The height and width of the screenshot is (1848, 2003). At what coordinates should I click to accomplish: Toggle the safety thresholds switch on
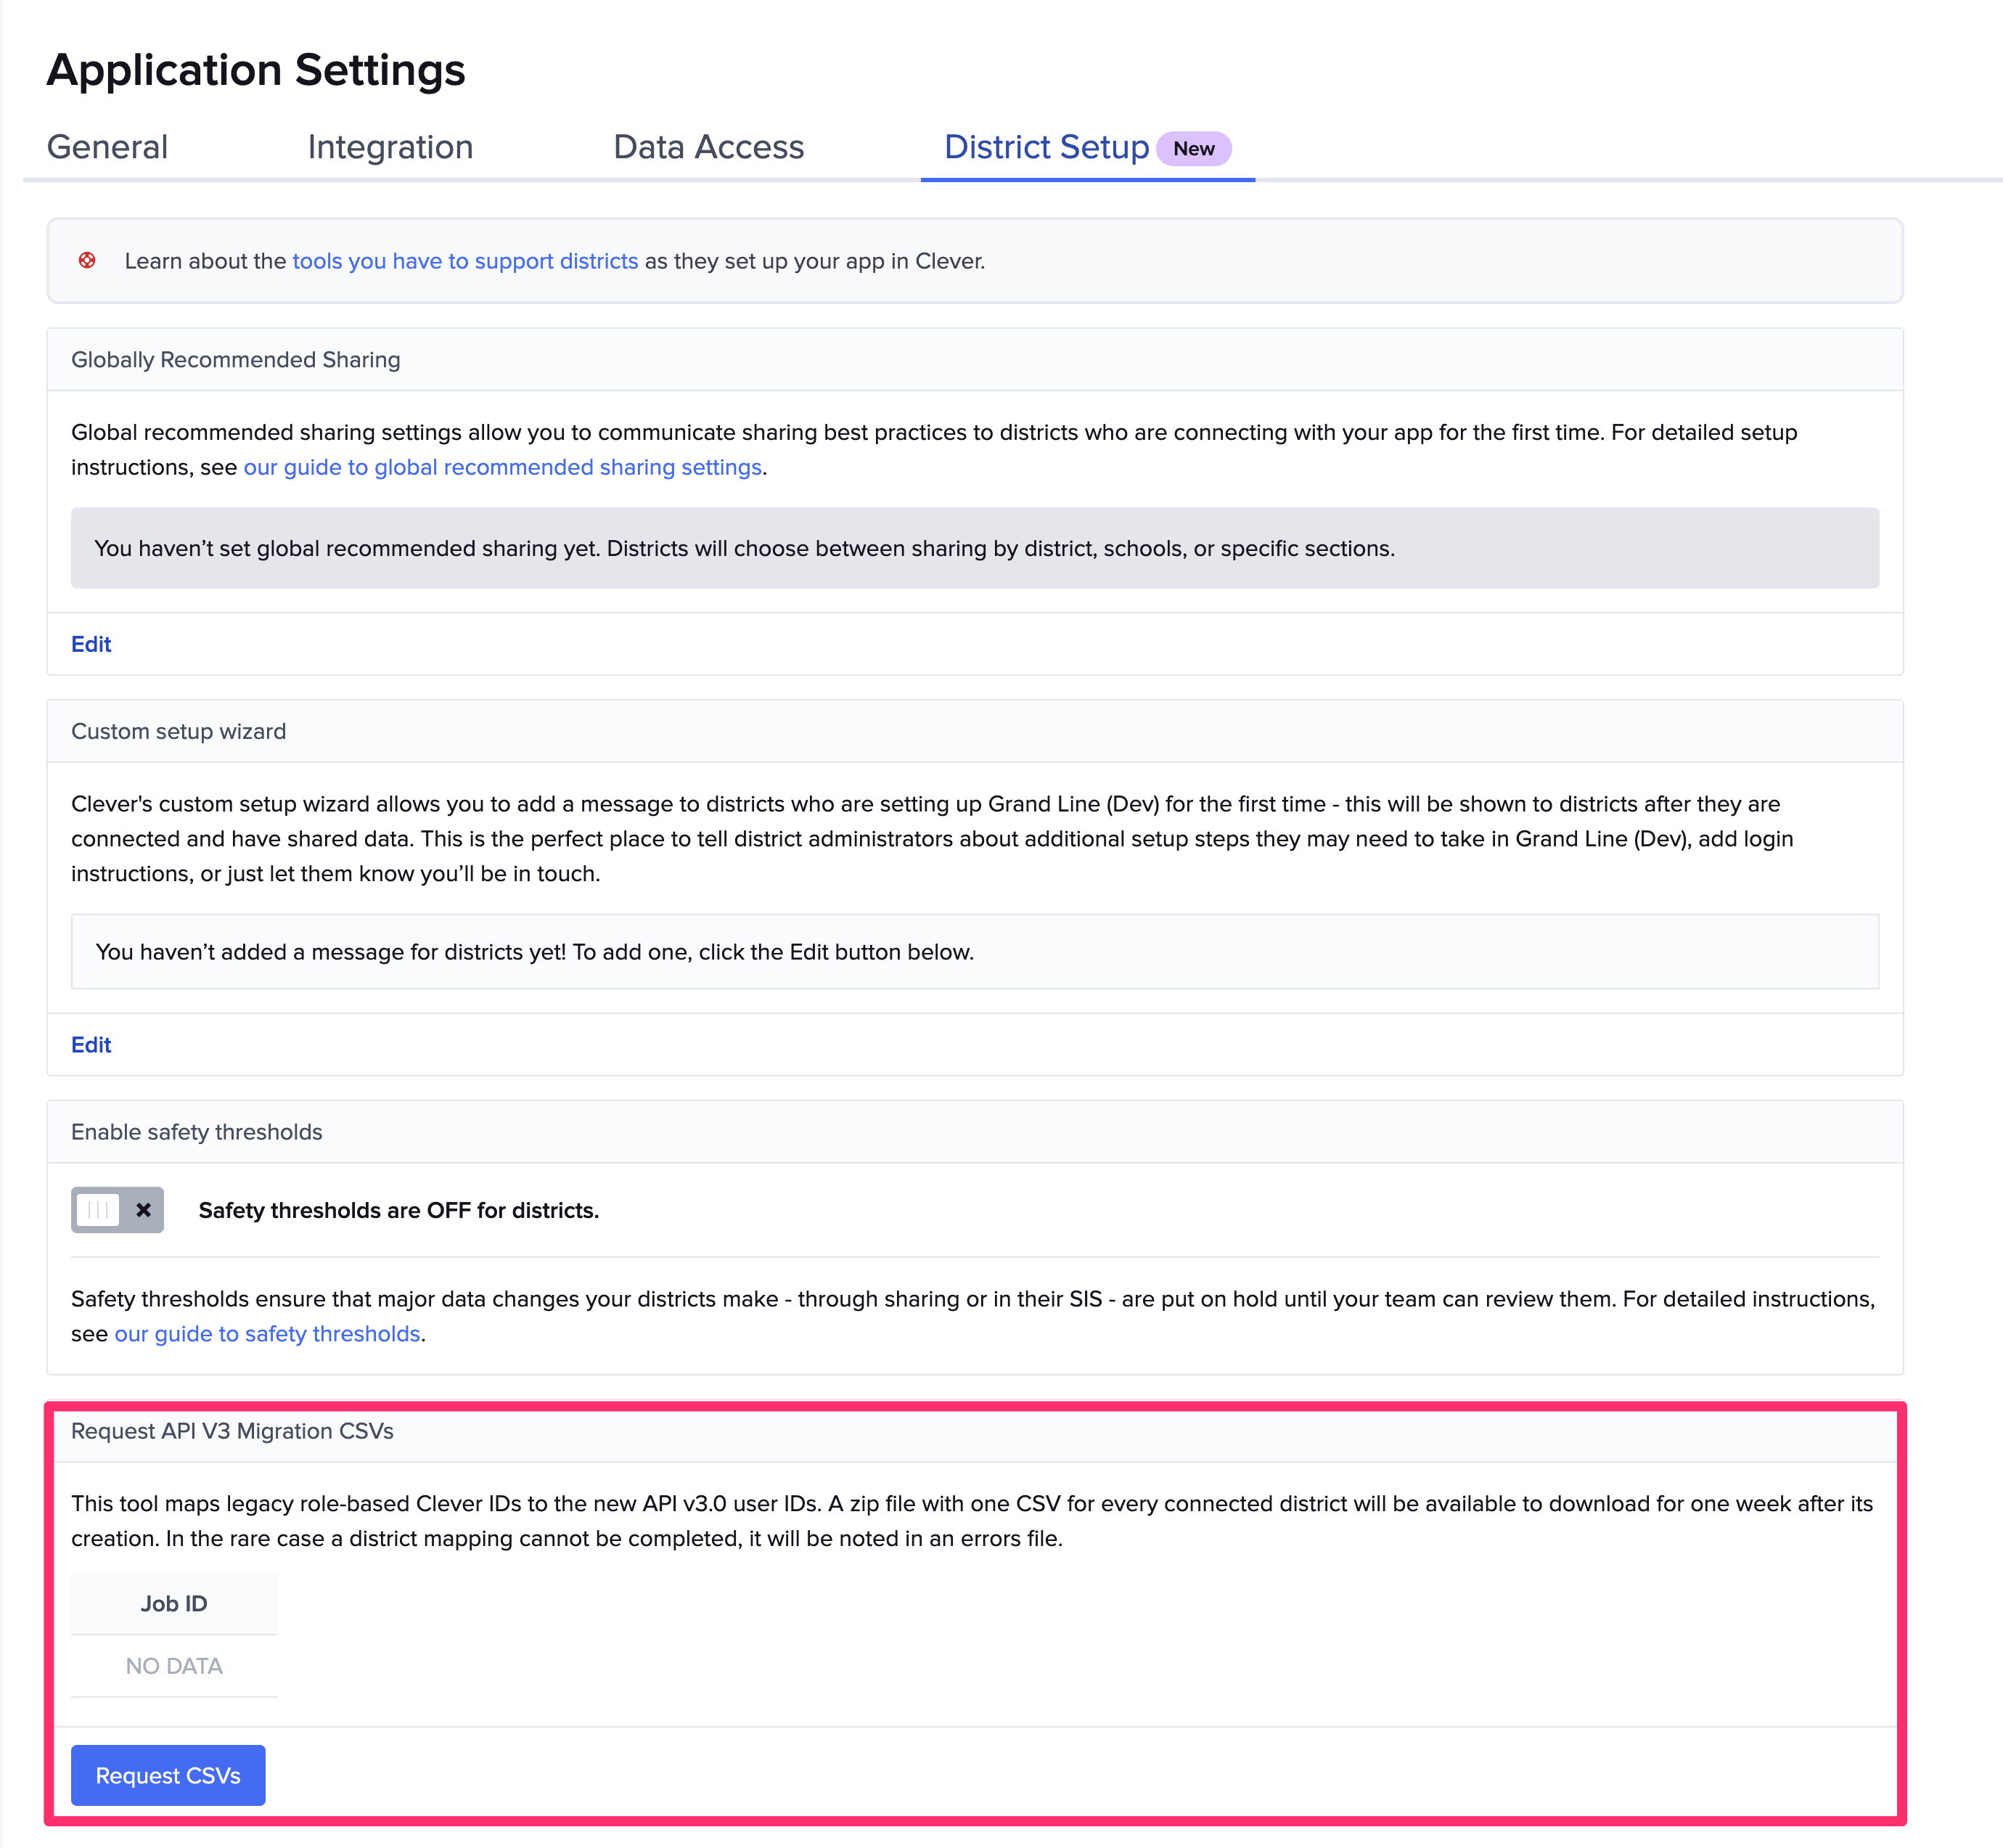[x=117, y=1210]
